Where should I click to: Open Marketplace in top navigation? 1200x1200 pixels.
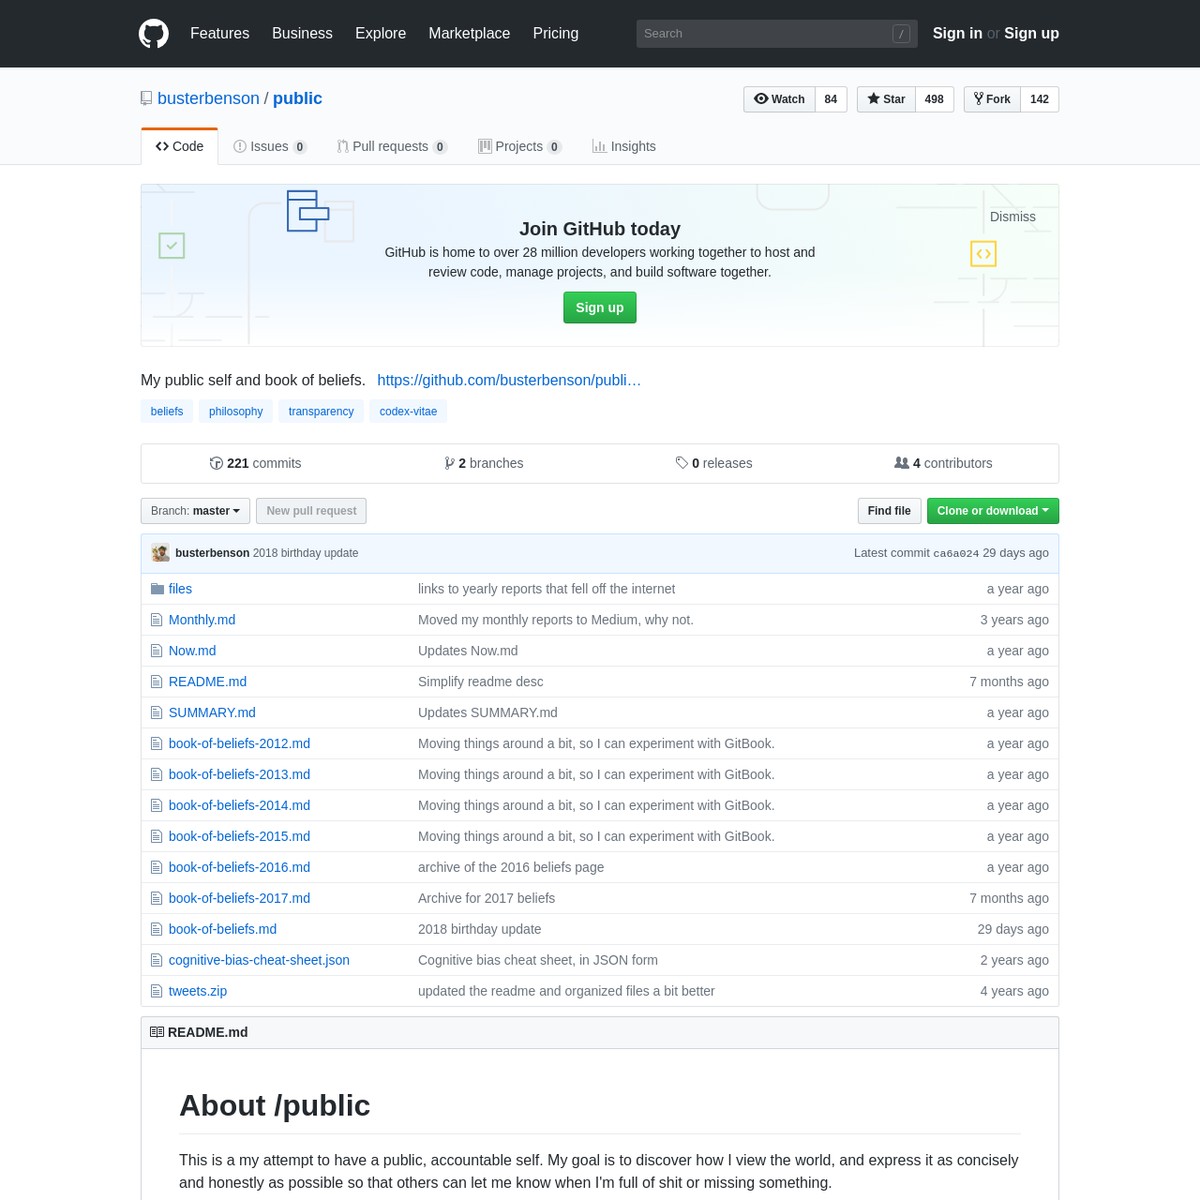click(x=469, y=33)
